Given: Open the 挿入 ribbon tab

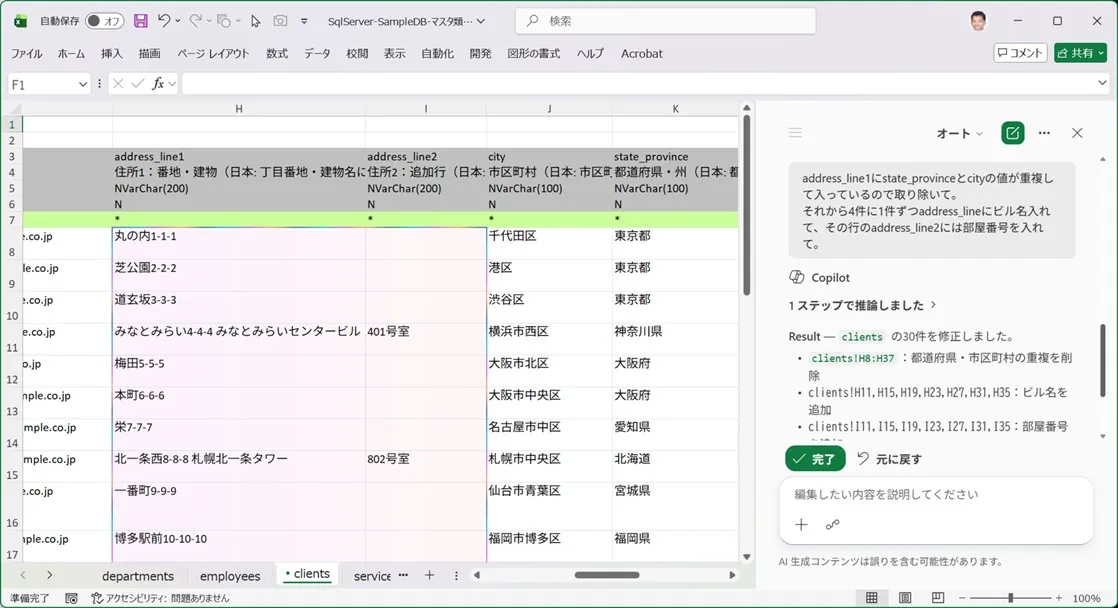Looking at the screenshot, I should click(112, 53).
